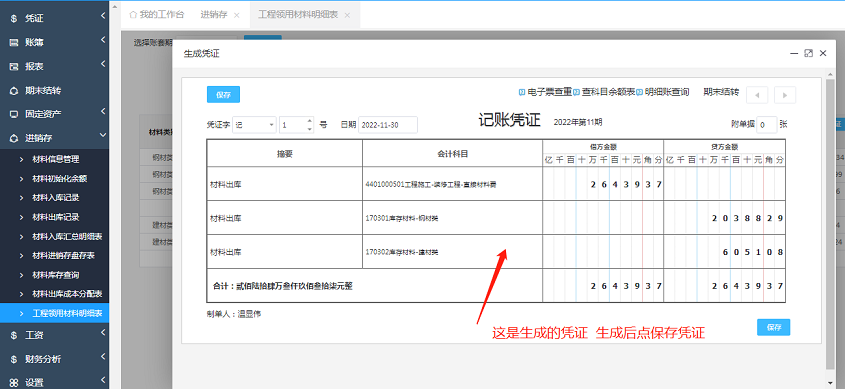
Task: Click account cell 4401000501工程施工-装修工程-直接材料费
Action: click(x=452, y=184)
